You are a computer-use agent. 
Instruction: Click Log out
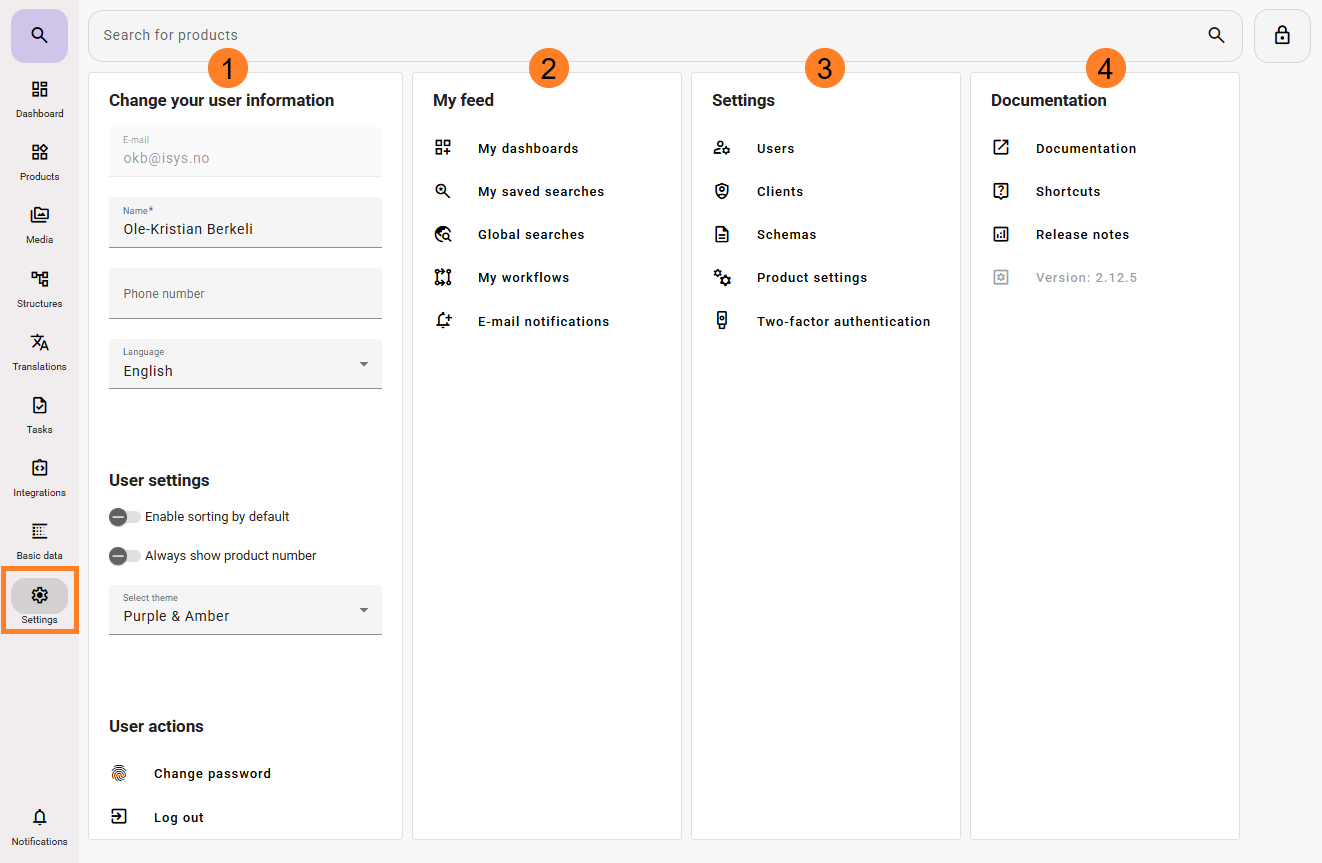click(x=178, y=817)
